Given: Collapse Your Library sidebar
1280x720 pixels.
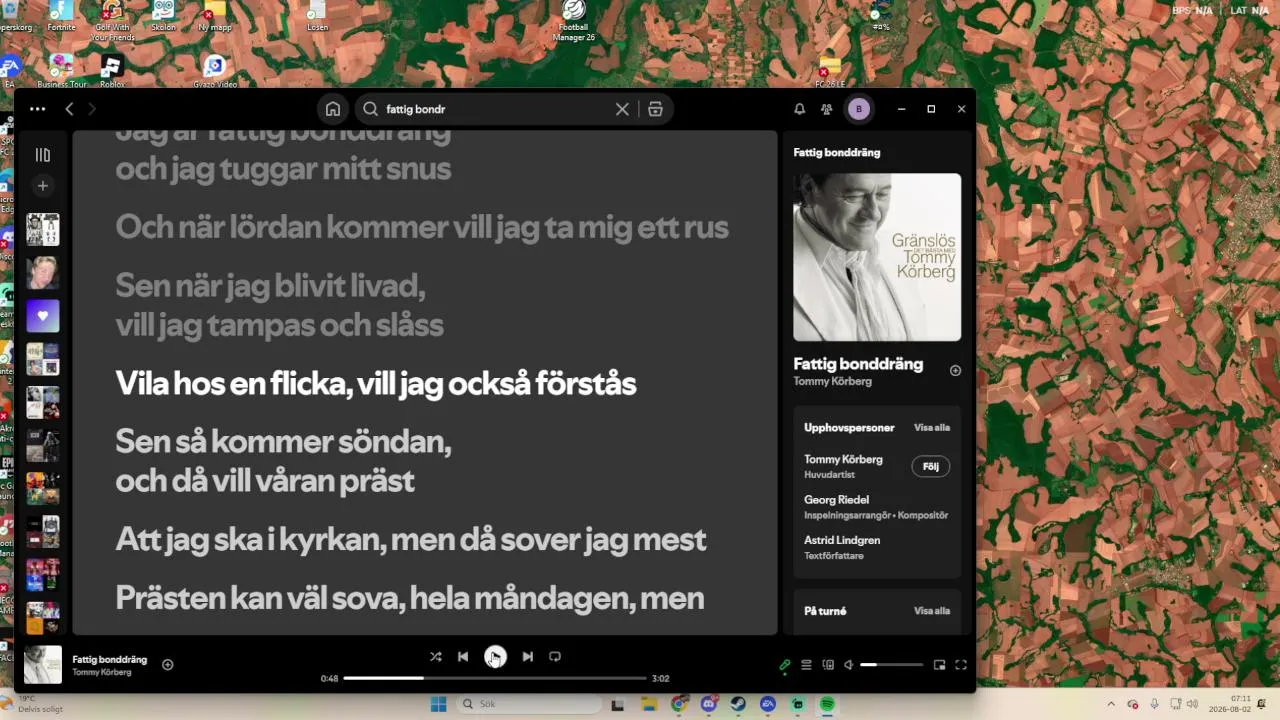Looking at the screenshot, I should [x=42, y=155].
